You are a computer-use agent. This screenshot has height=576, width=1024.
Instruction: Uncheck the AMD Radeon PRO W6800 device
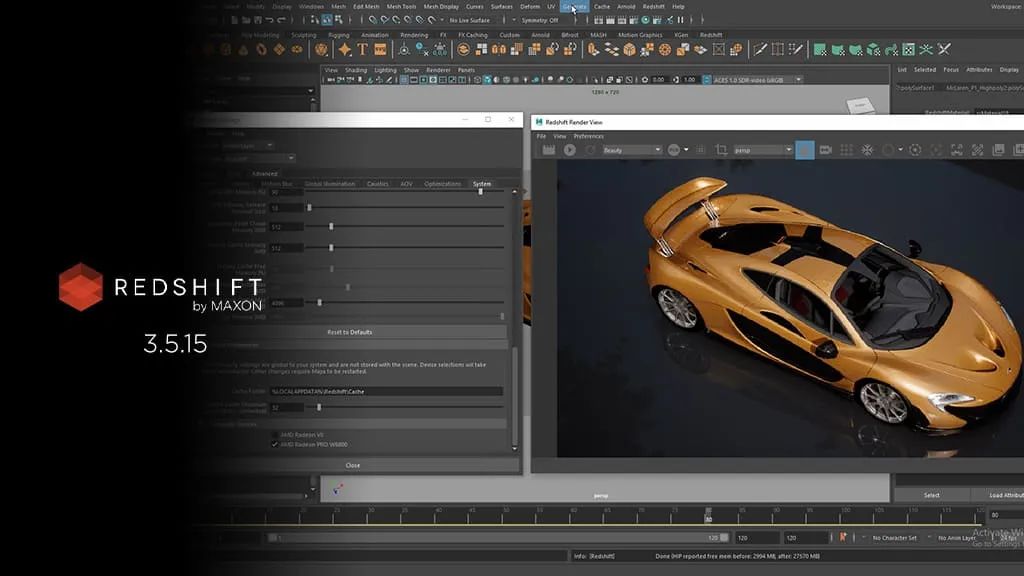click(x=274, y=444)
